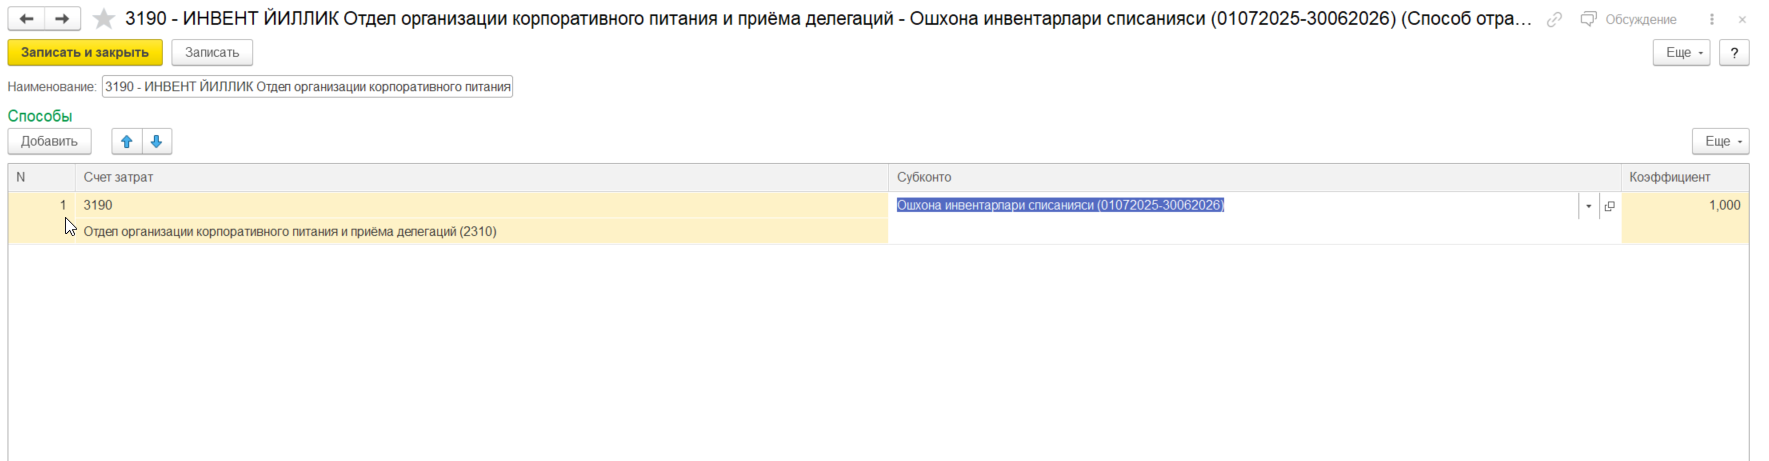Screen dimensions: 1769x461
Task: Open the Еще menu above the table
Action: point(1720,142)
